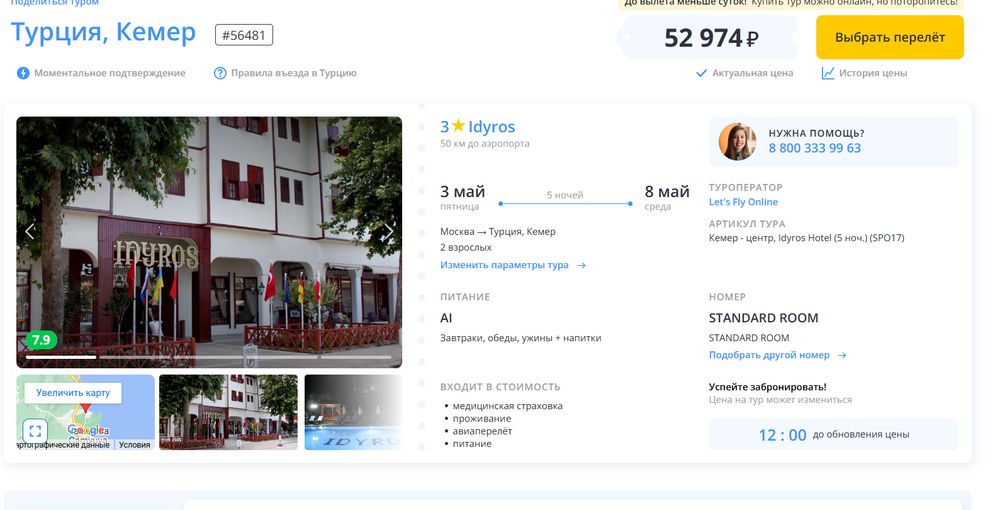Show next hotel photo with right arrow

(x=388, y=231)
